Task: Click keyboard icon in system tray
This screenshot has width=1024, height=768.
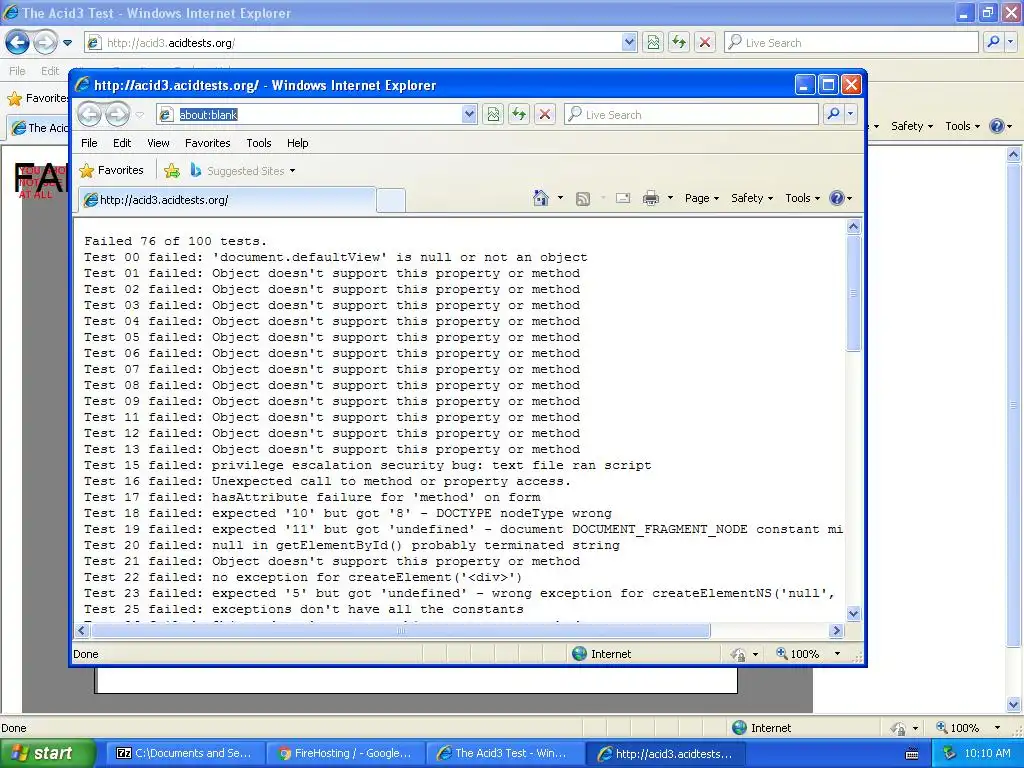Action: click(912, 754)
